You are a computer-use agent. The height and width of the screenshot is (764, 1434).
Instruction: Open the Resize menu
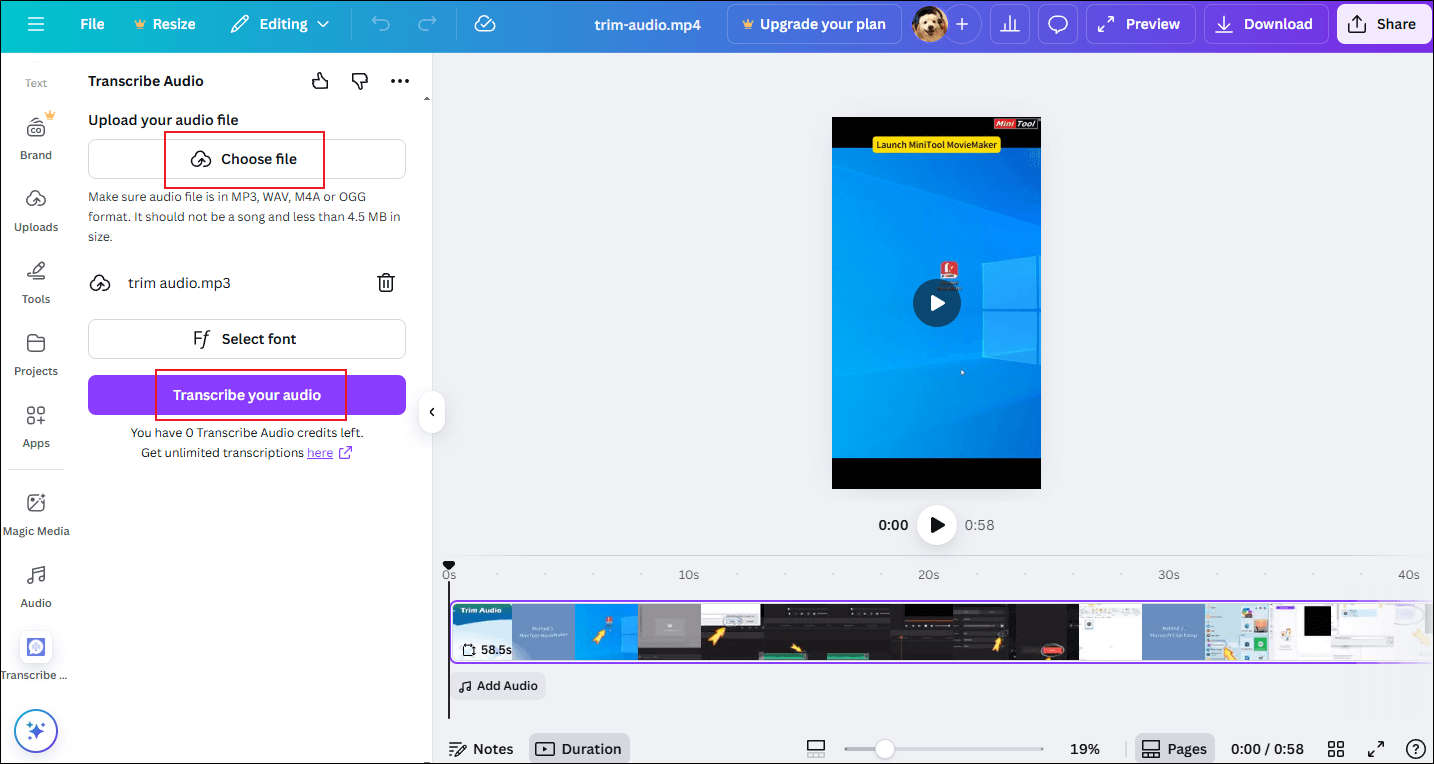(x=165, y=24)
